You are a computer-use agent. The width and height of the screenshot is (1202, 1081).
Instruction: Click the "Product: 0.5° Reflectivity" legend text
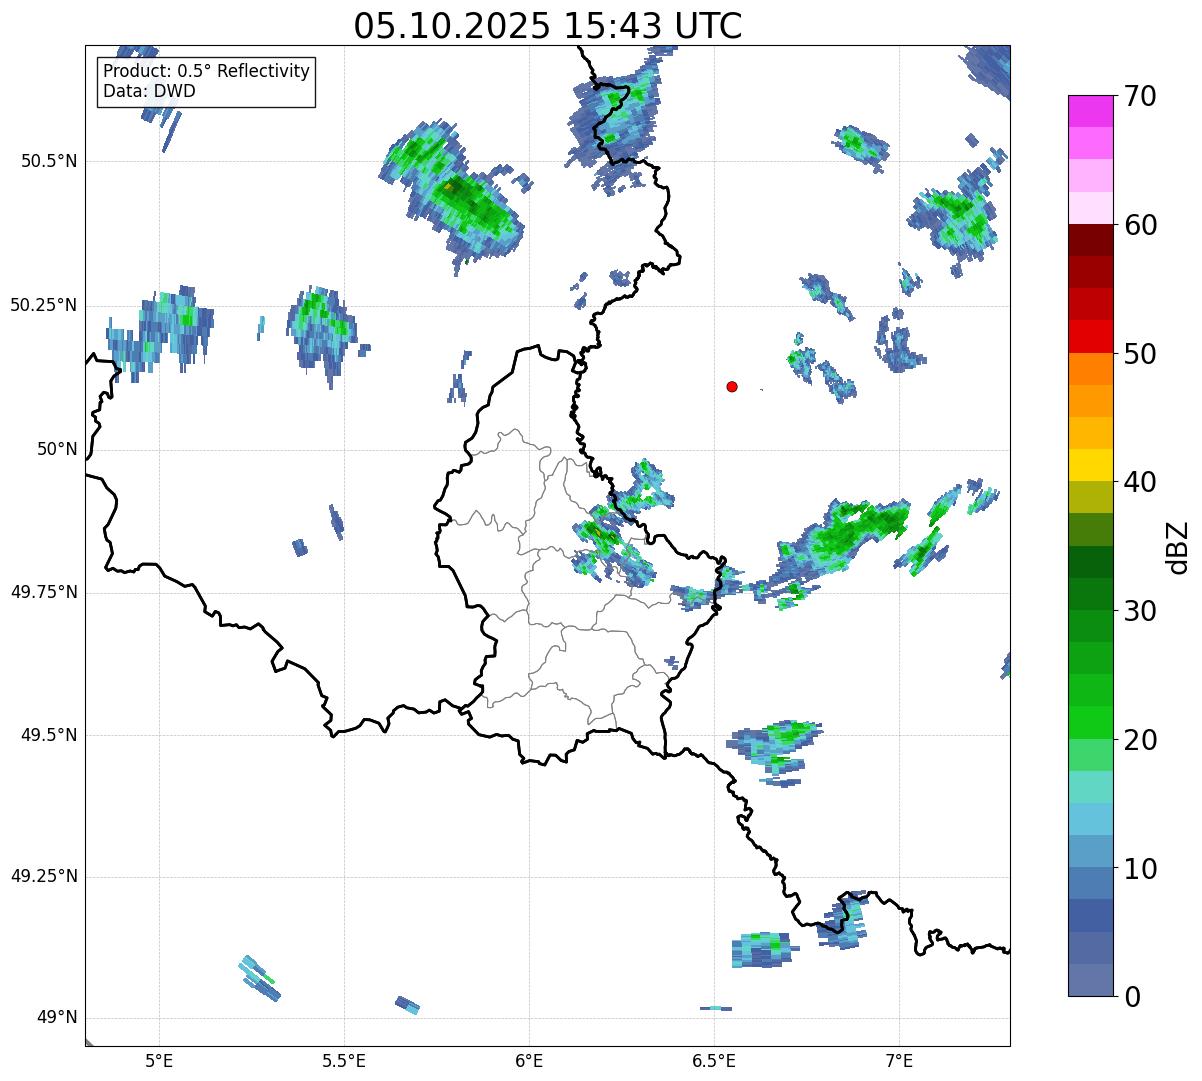pos(206,72)
